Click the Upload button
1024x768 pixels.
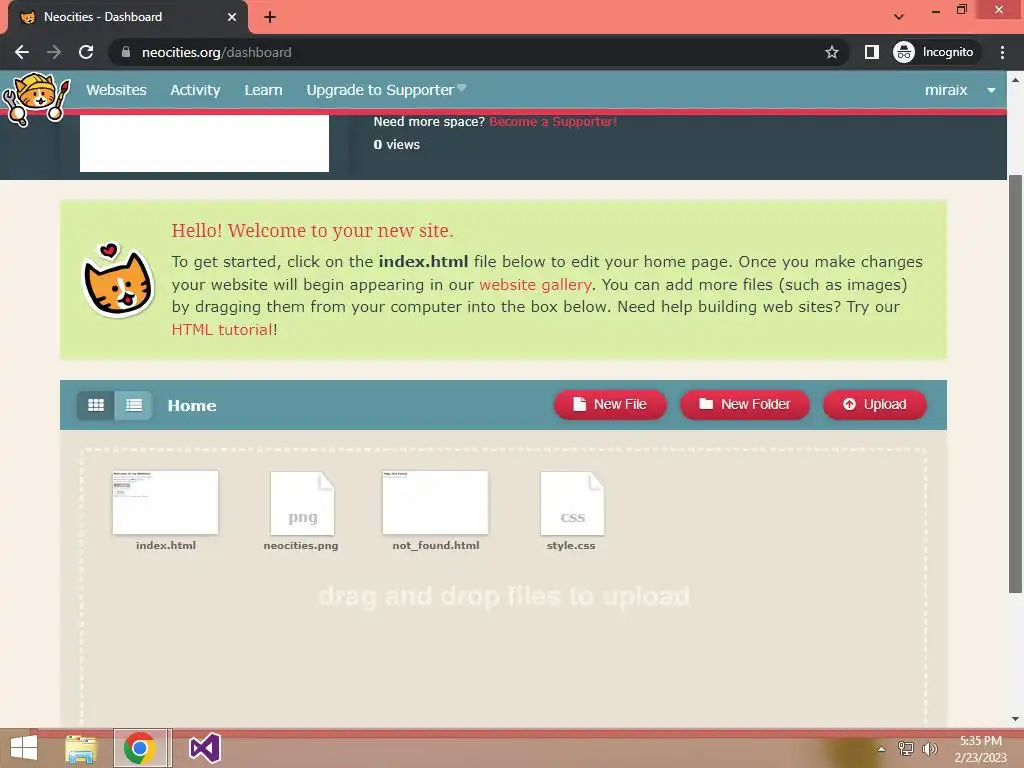pos(874,404)
